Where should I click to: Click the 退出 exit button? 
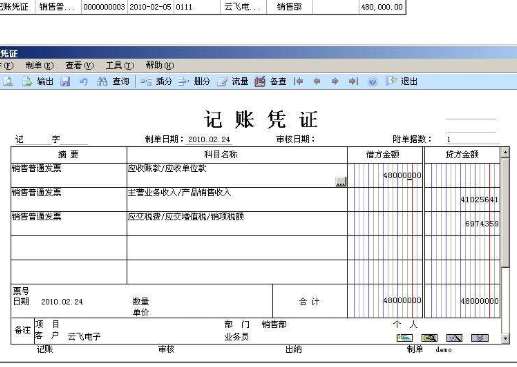tap(402, 81)
